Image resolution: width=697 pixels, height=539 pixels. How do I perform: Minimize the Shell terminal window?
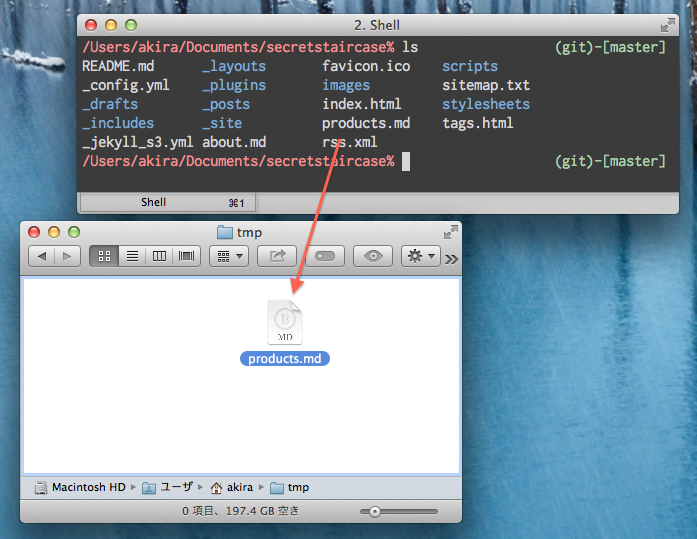click(x=111, y=25)
